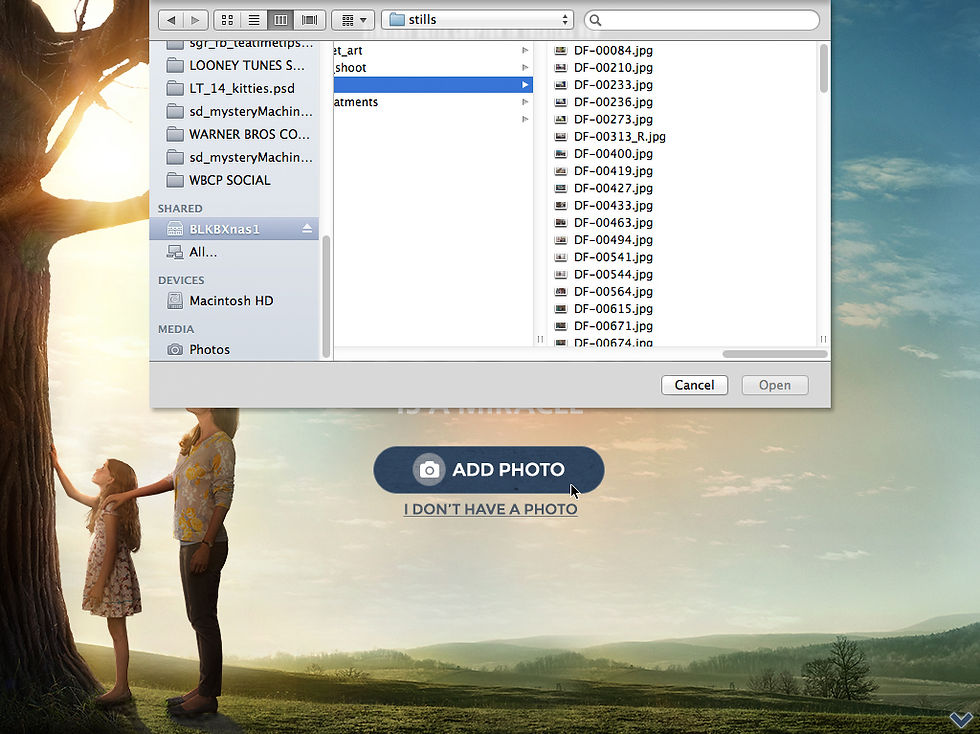This screenshot has width=980, height=734.
Task: Switch to column view
Action: (x=281, y=20)
